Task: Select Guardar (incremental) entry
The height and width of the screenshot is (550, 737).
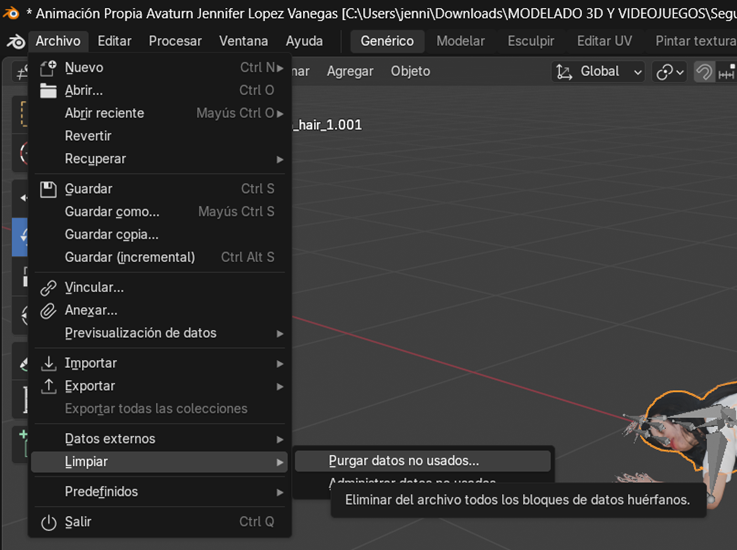Action: pyautogui.click(x=160, y=257)
